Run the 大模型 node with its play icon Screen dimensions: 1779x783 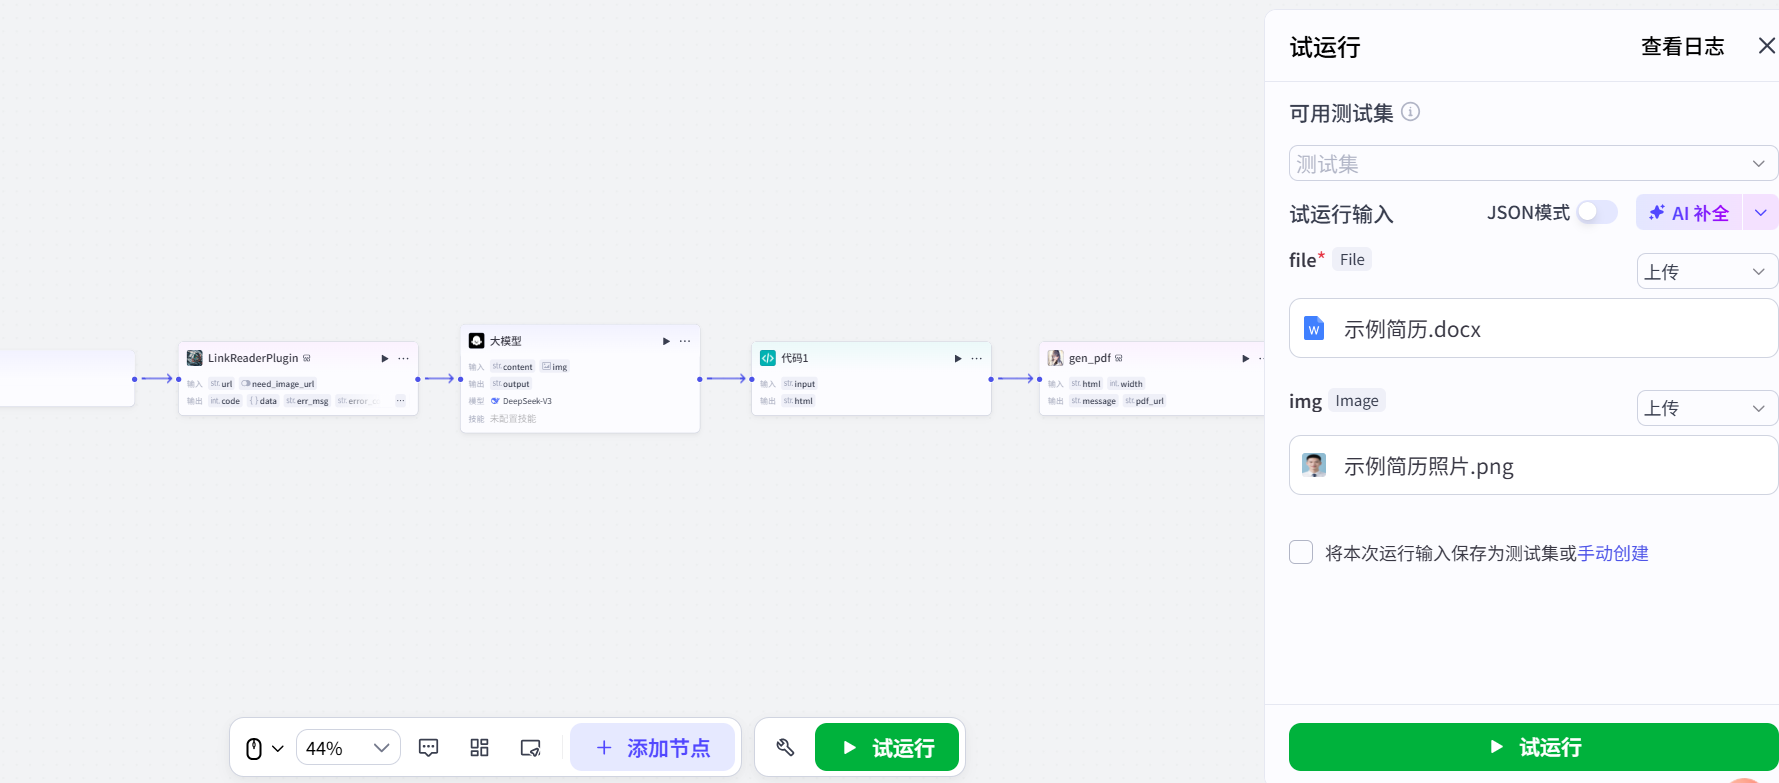pos(666,341)
